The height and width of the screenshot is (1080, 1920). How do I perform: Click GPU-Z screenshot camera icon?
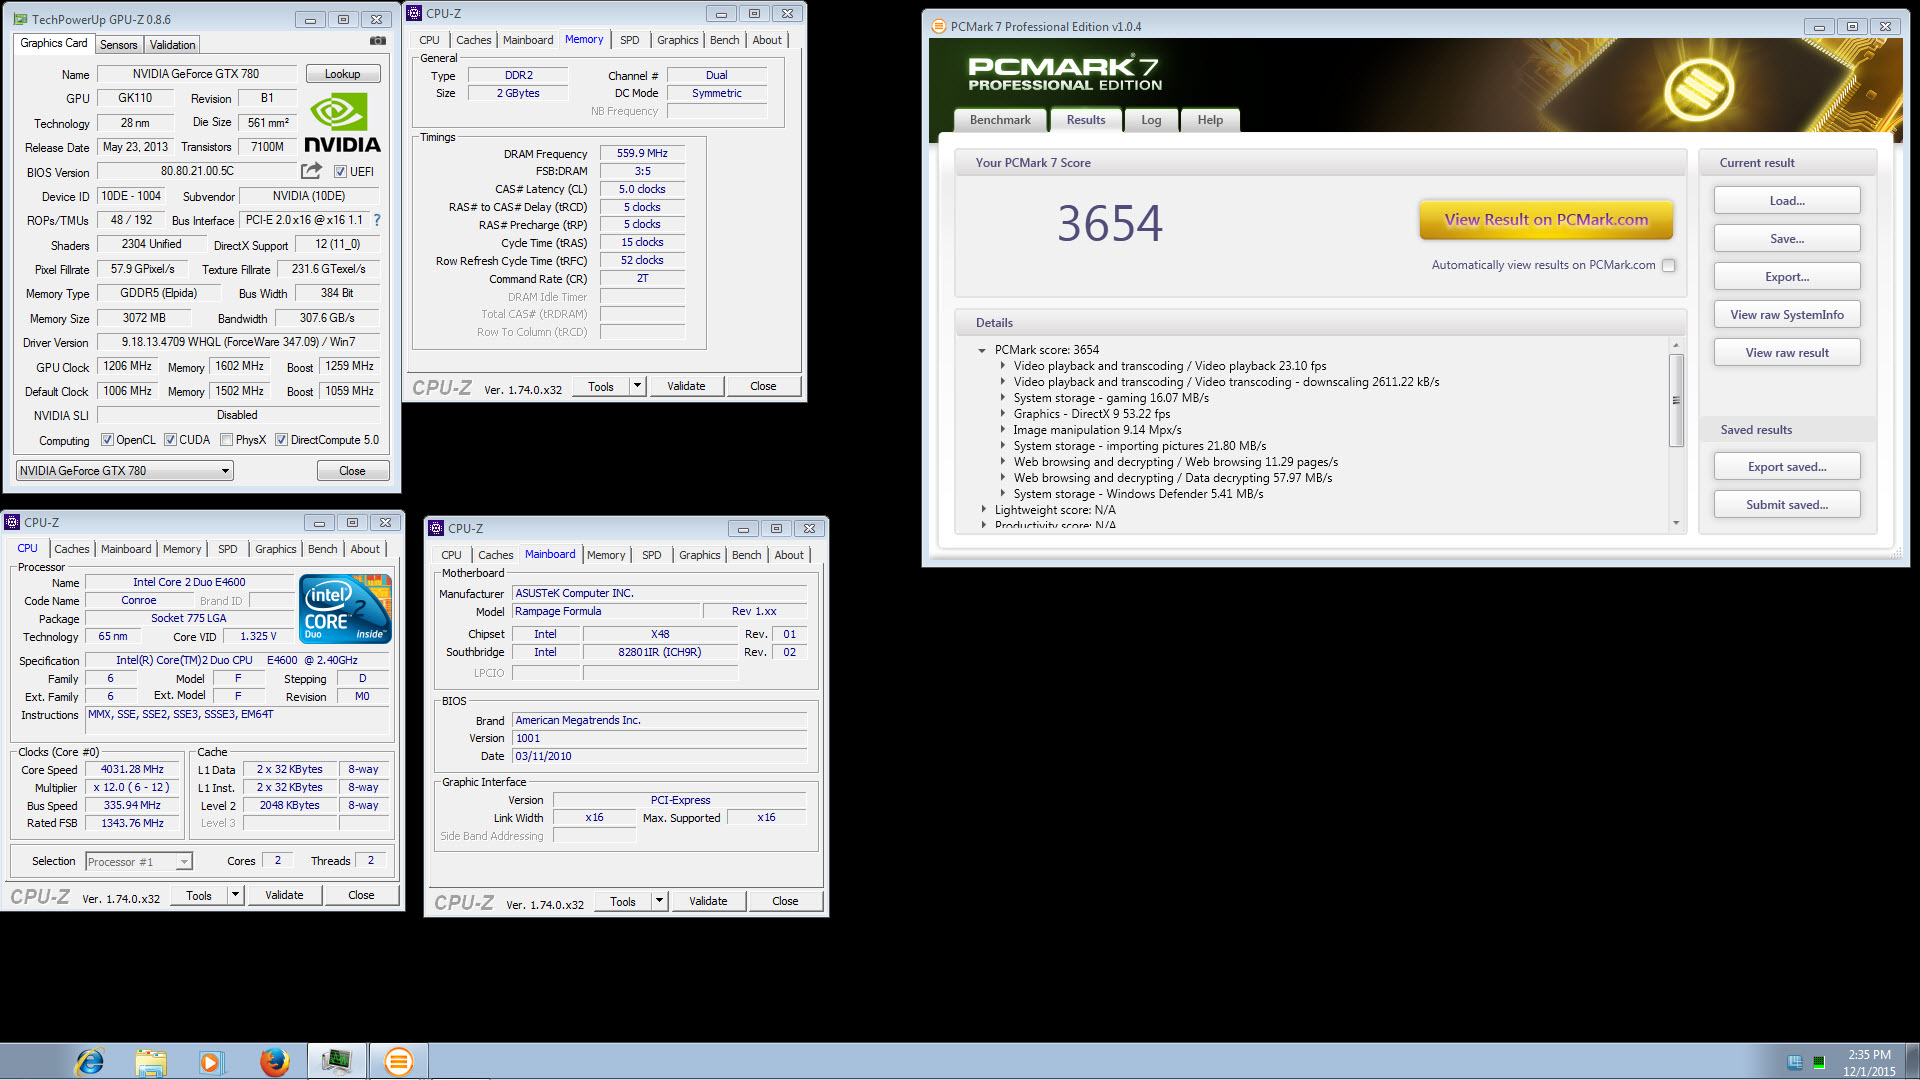click(x=378, y=41)
